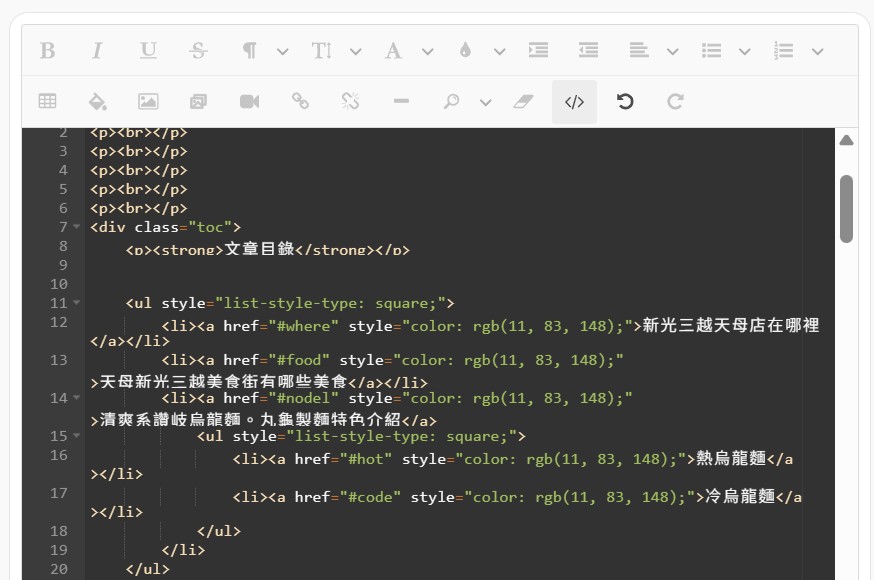This screenshot has width=874, height=580.
Task: Click the Paragraph Format pilcrow icon
Action: point(249,51)
